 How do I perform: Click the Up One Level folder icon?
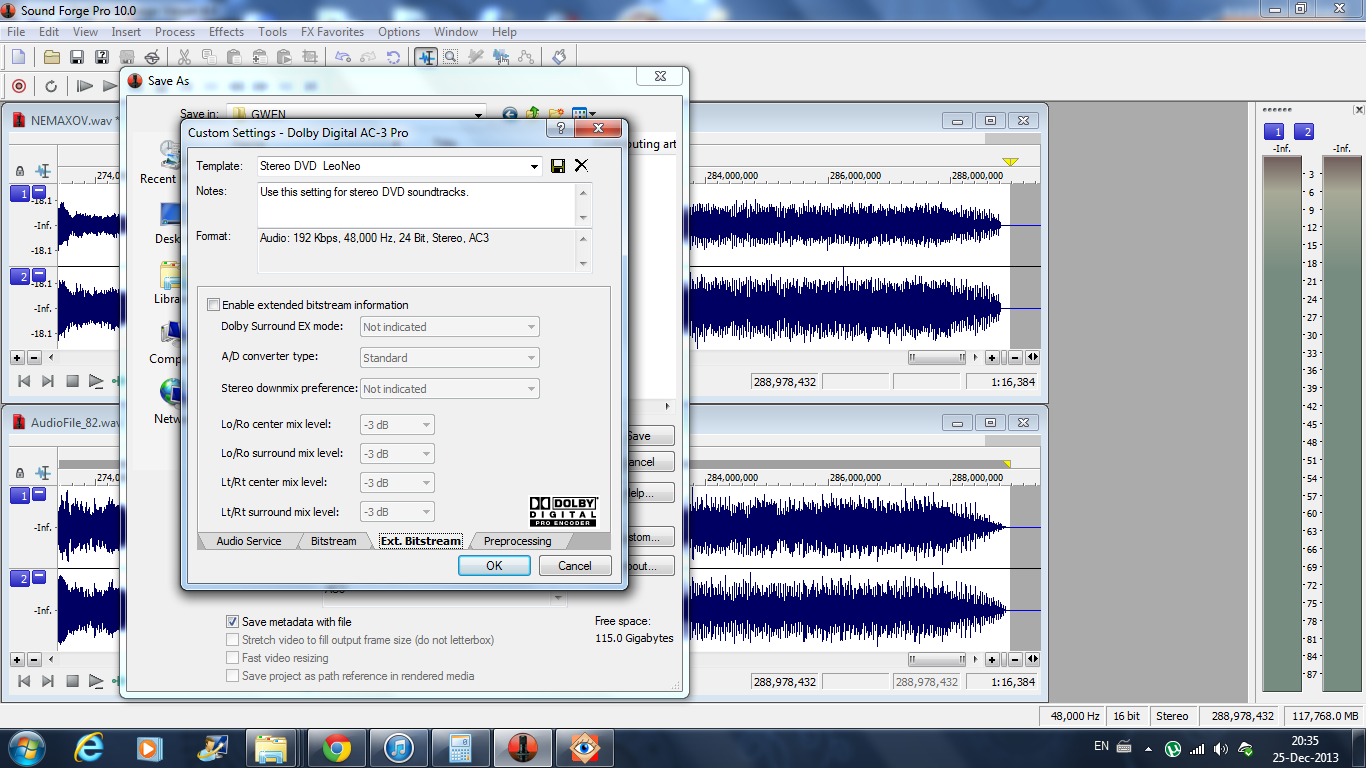click(x=533, y=114)
